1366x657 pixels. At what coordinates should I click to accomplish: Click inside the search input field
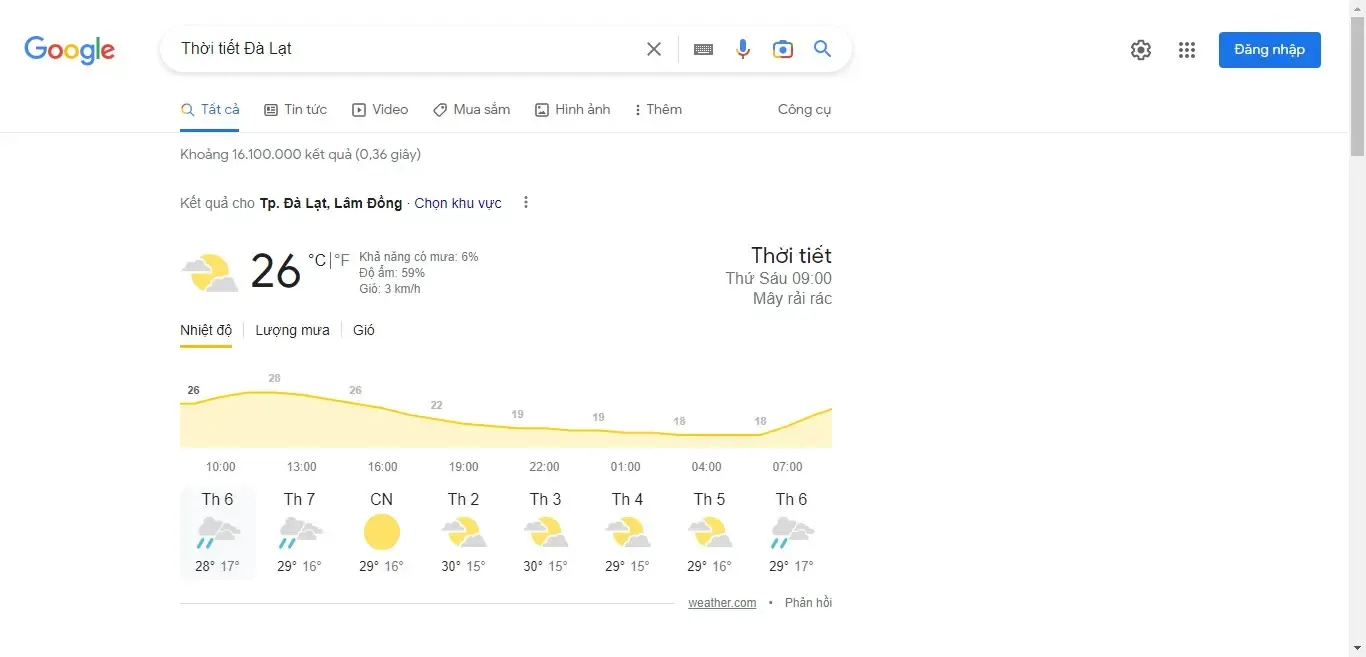pos(400,48)
